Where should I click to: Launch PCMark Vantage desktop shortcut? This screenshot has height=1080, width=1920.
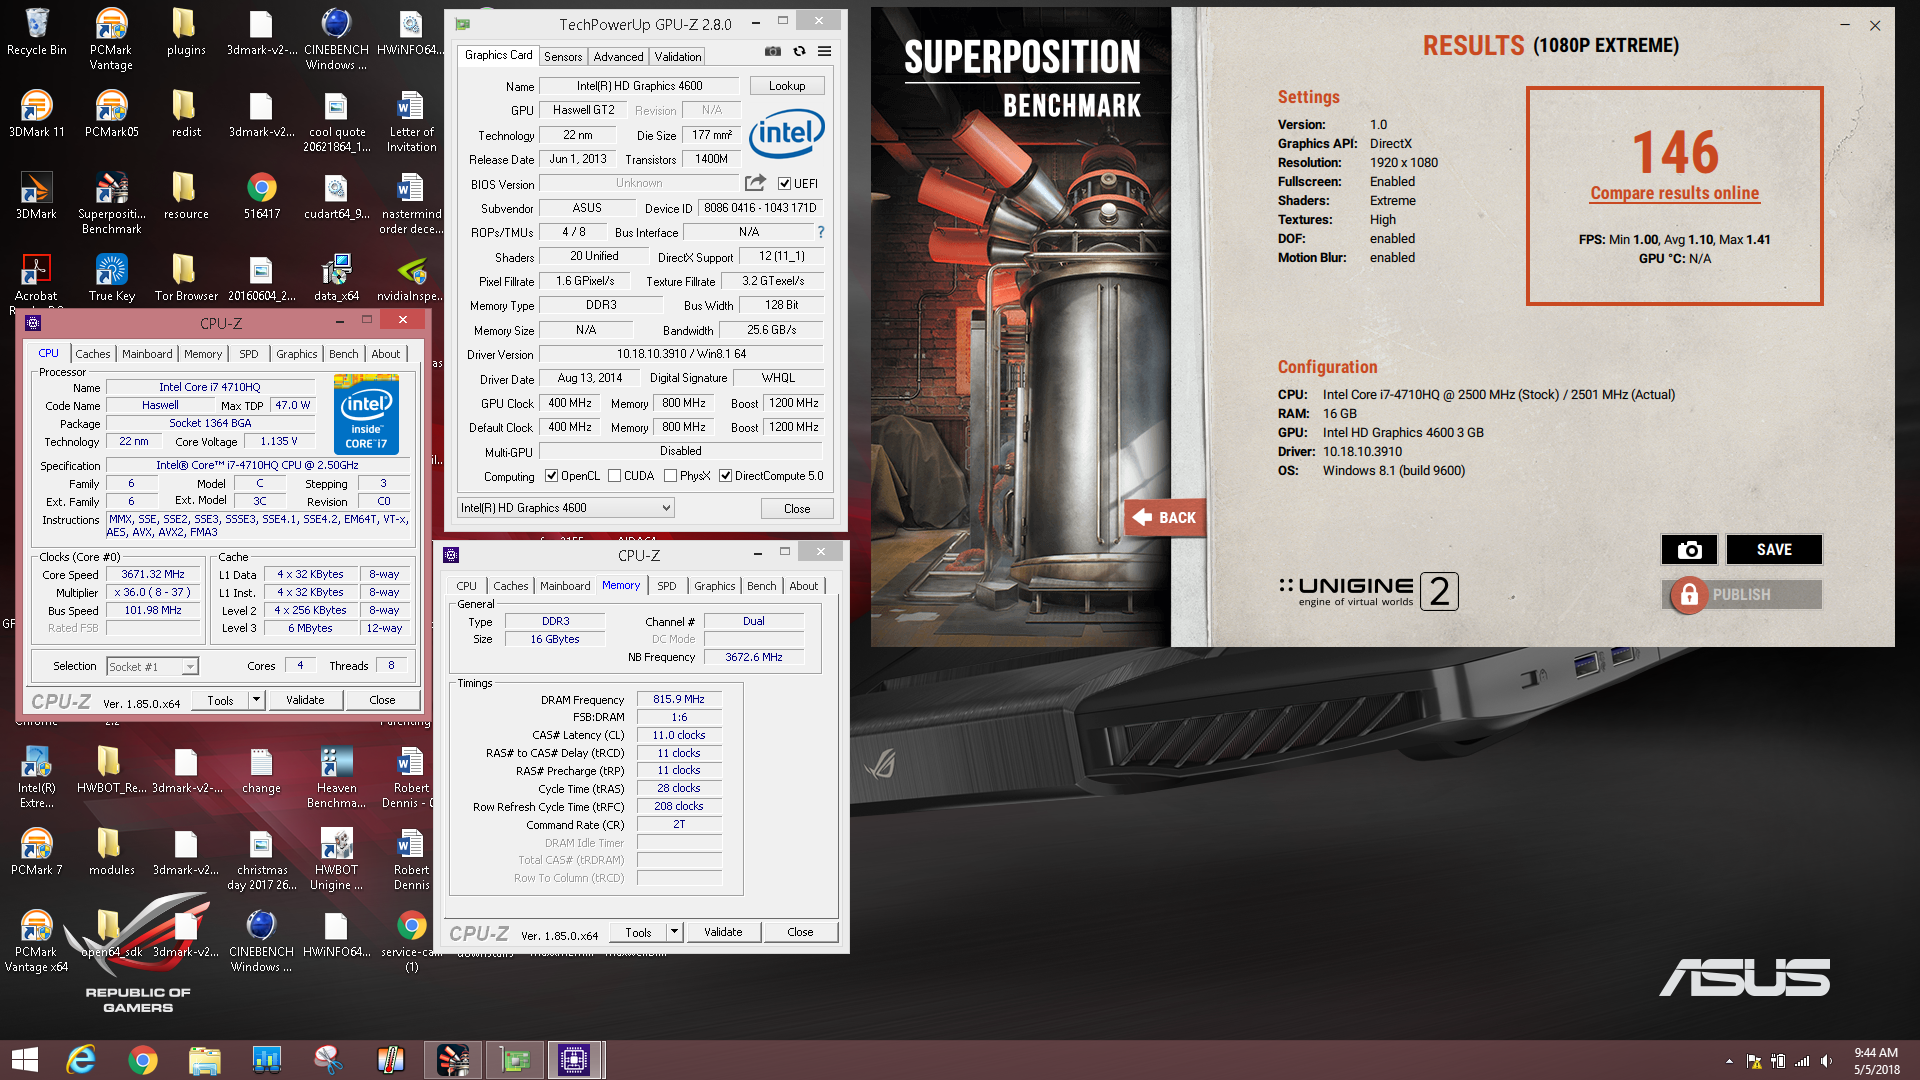click(111, 40)
